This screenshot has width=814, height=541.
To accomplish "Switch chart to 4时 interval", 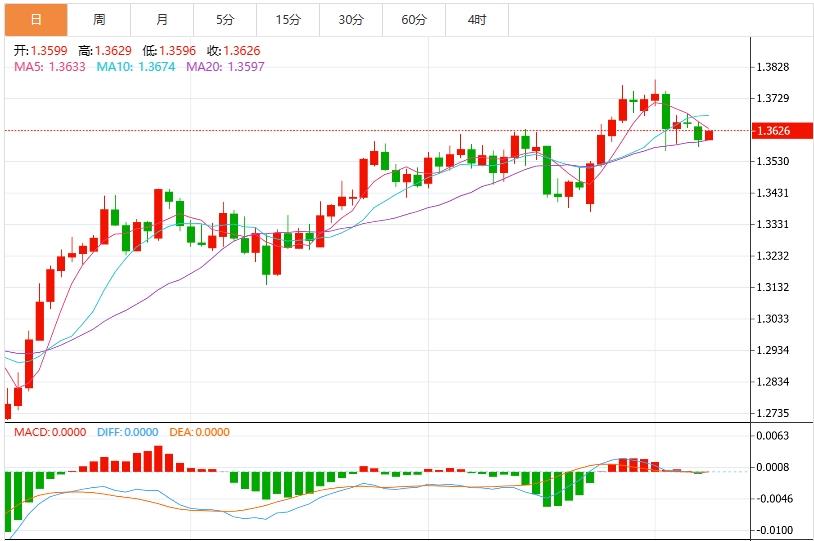I will point(477,20).
